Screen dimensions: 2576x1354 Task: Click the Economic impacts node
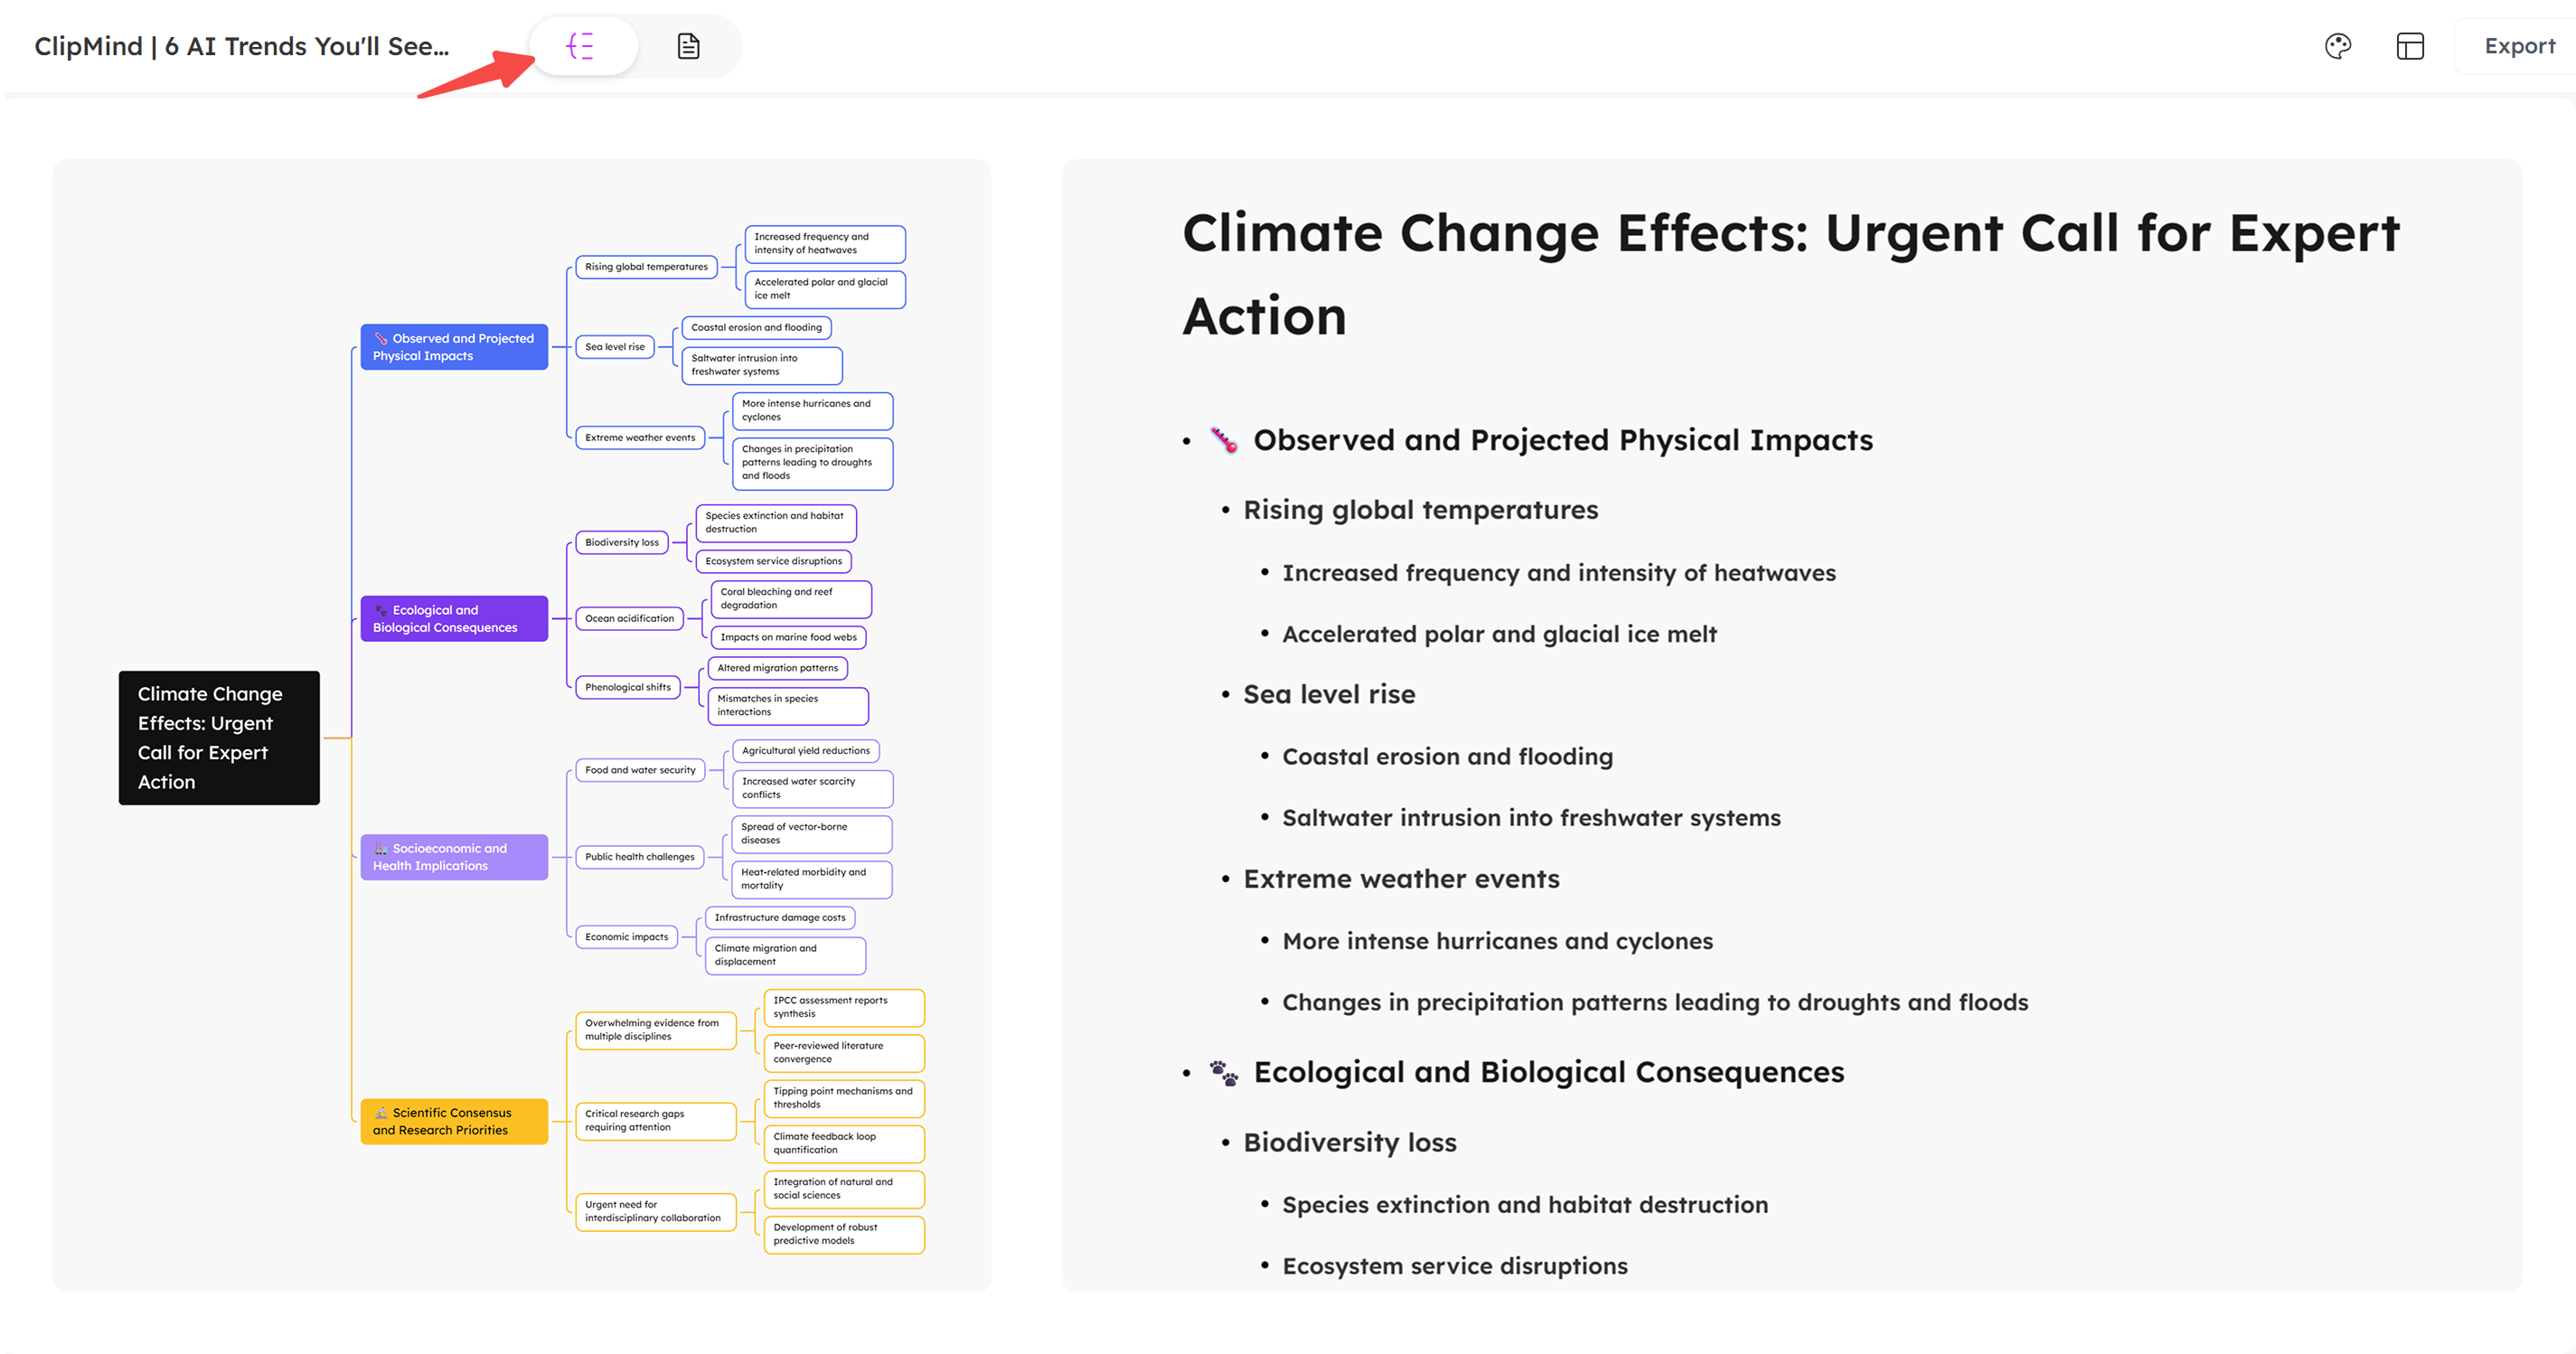627,937
